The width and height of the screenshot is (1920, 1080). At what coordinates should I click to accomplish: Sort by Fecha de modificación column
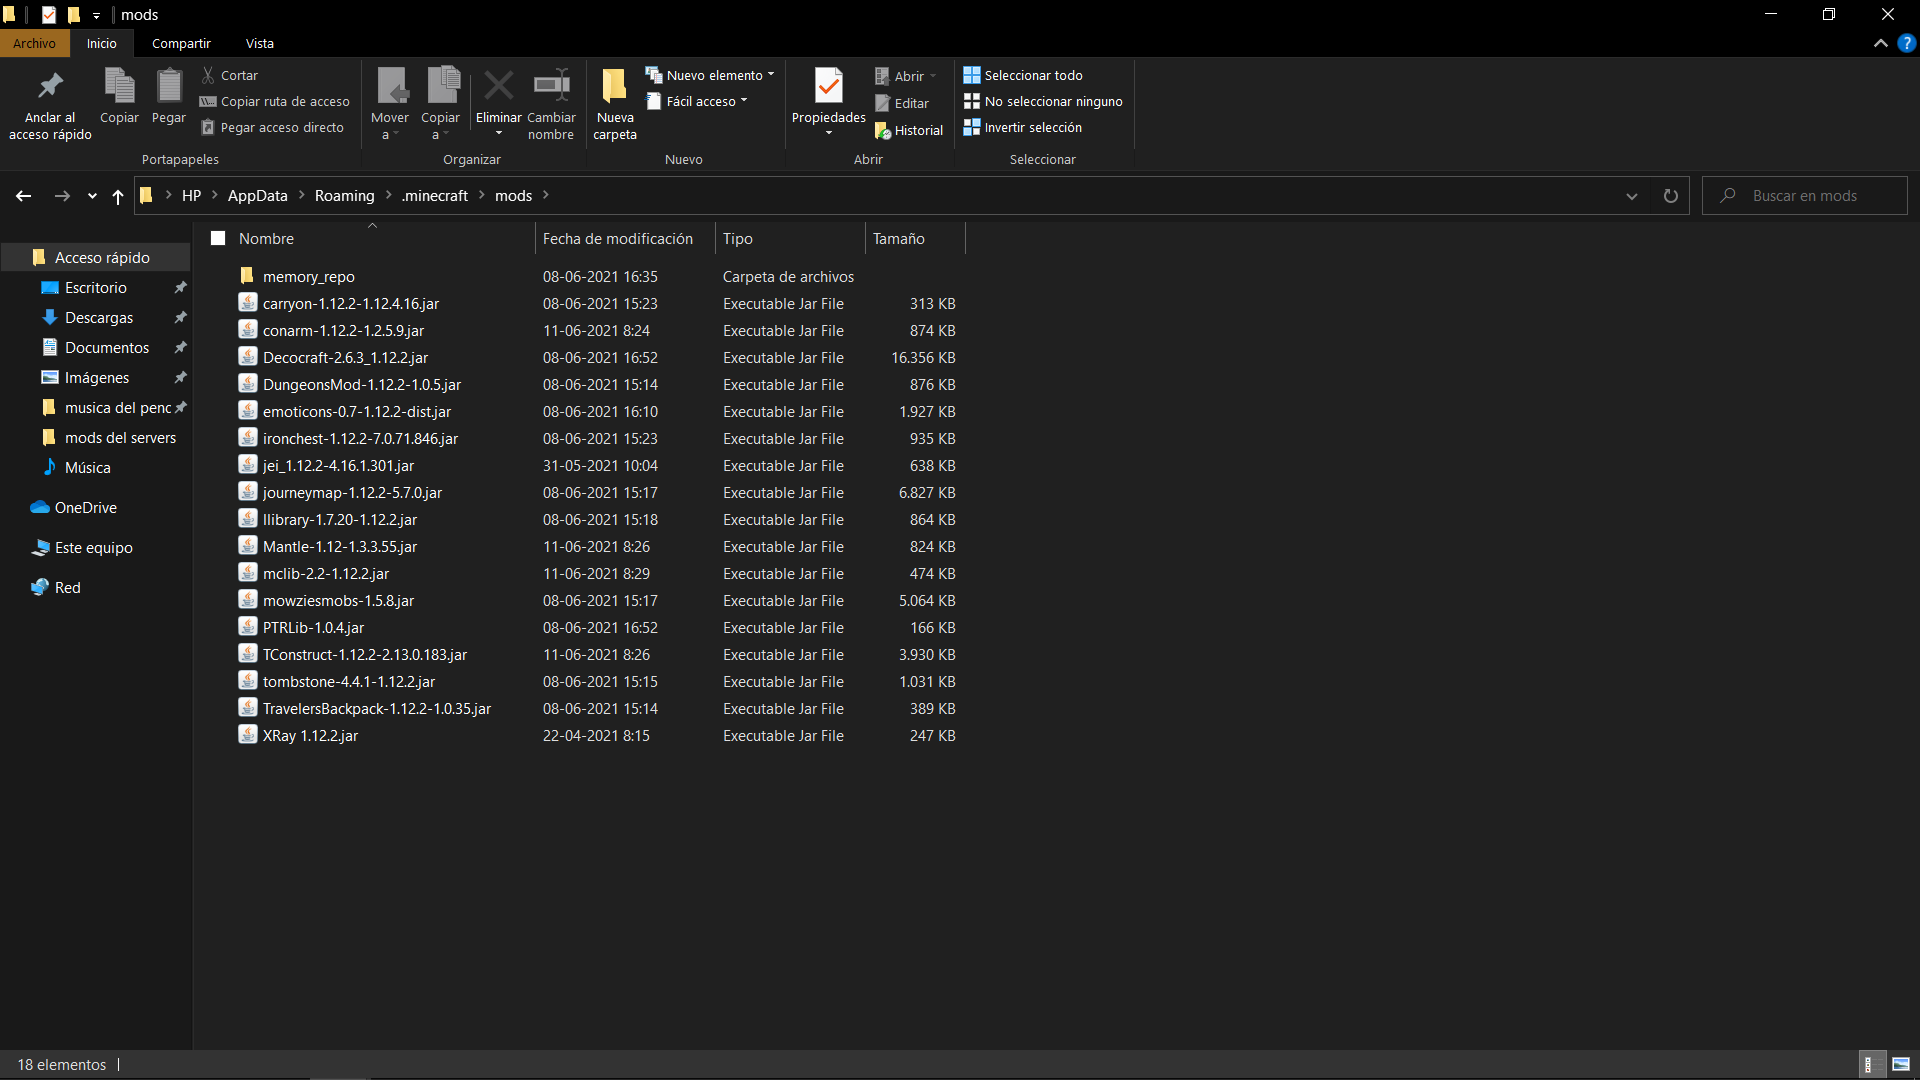point(618,239)
